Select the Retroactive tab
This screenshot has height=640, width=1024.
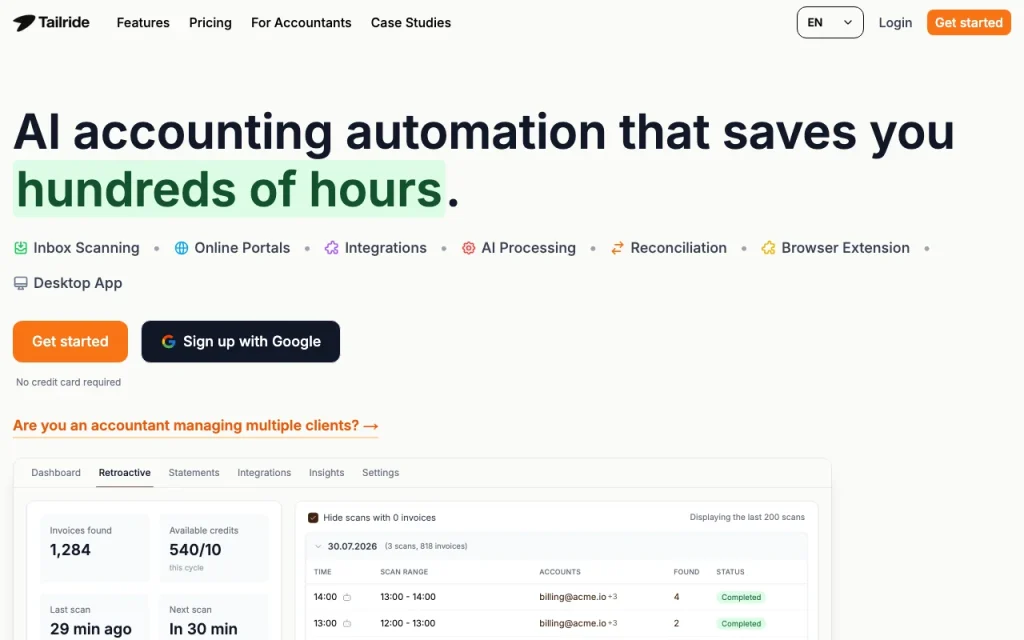tap(125, 473)
